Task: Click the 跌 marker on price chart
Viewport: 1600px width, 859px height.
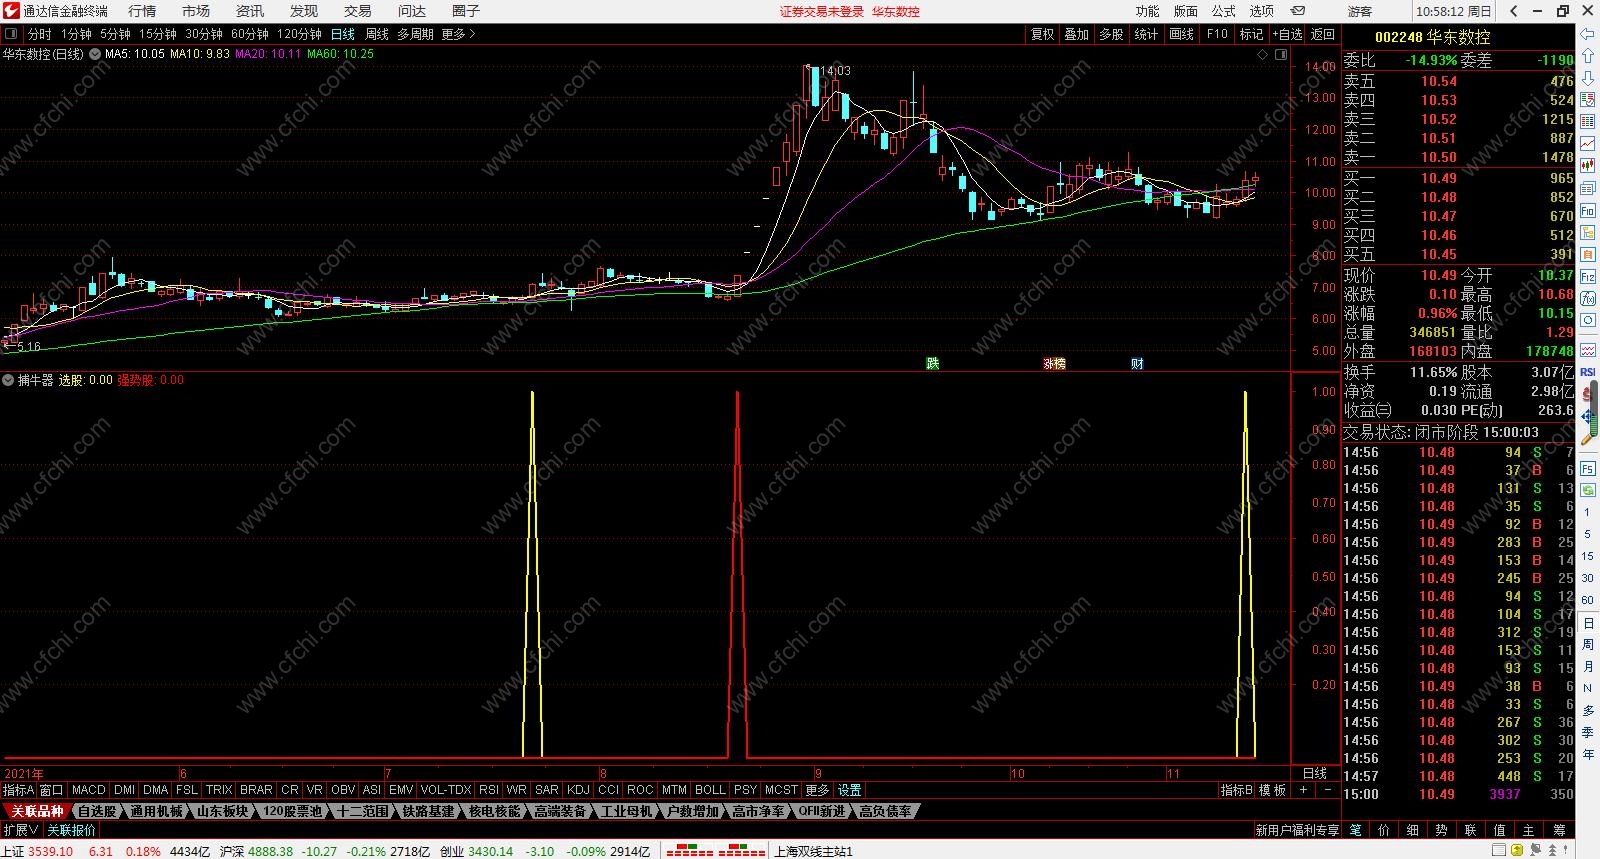Action: click(x=932, y=363)
